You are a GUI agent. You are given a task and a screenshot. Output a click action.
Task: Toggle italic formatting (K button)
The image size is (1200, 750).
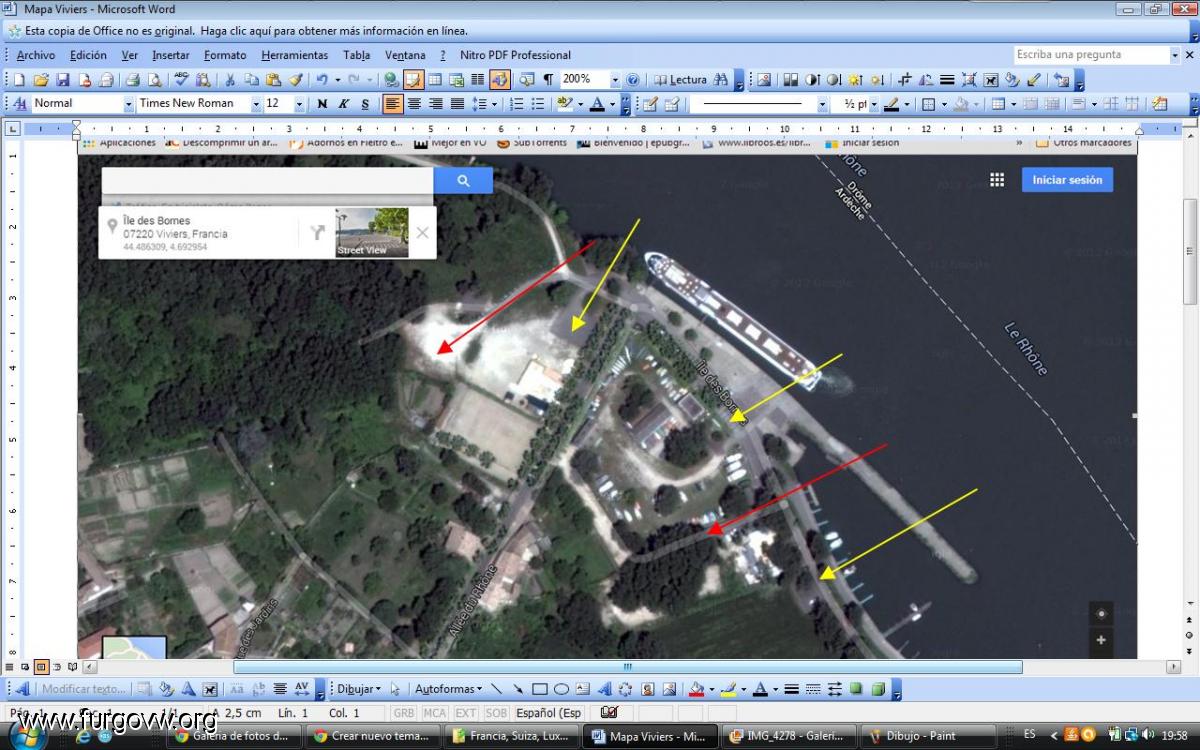(x=343, y=104)
